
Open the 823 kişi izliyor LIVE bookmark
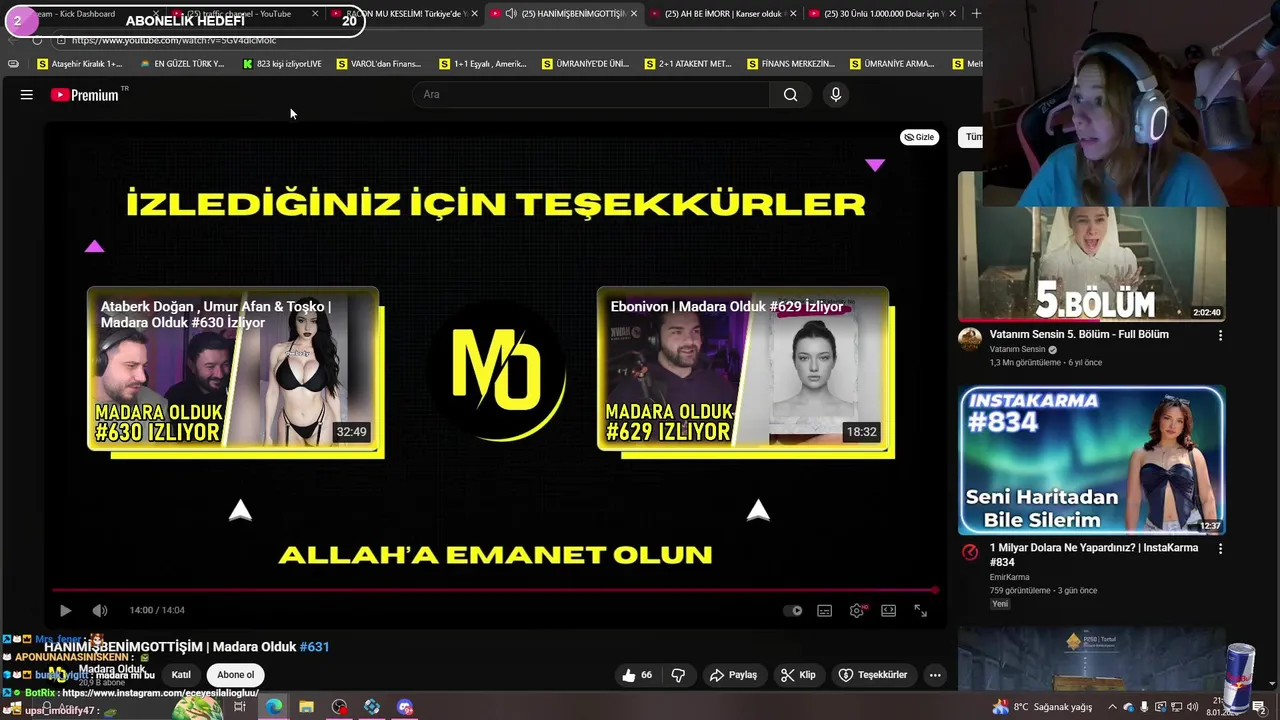(282, 64)
